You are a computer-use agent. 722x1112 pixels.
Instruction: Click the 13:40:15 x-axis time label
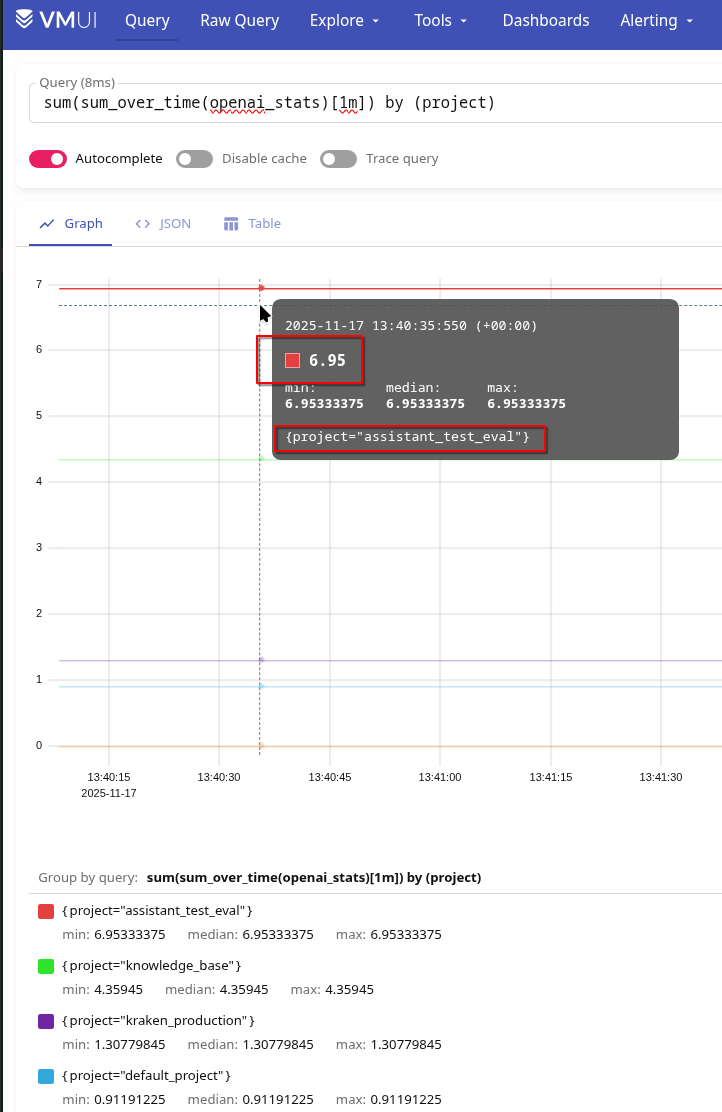[x=109, y=777]
